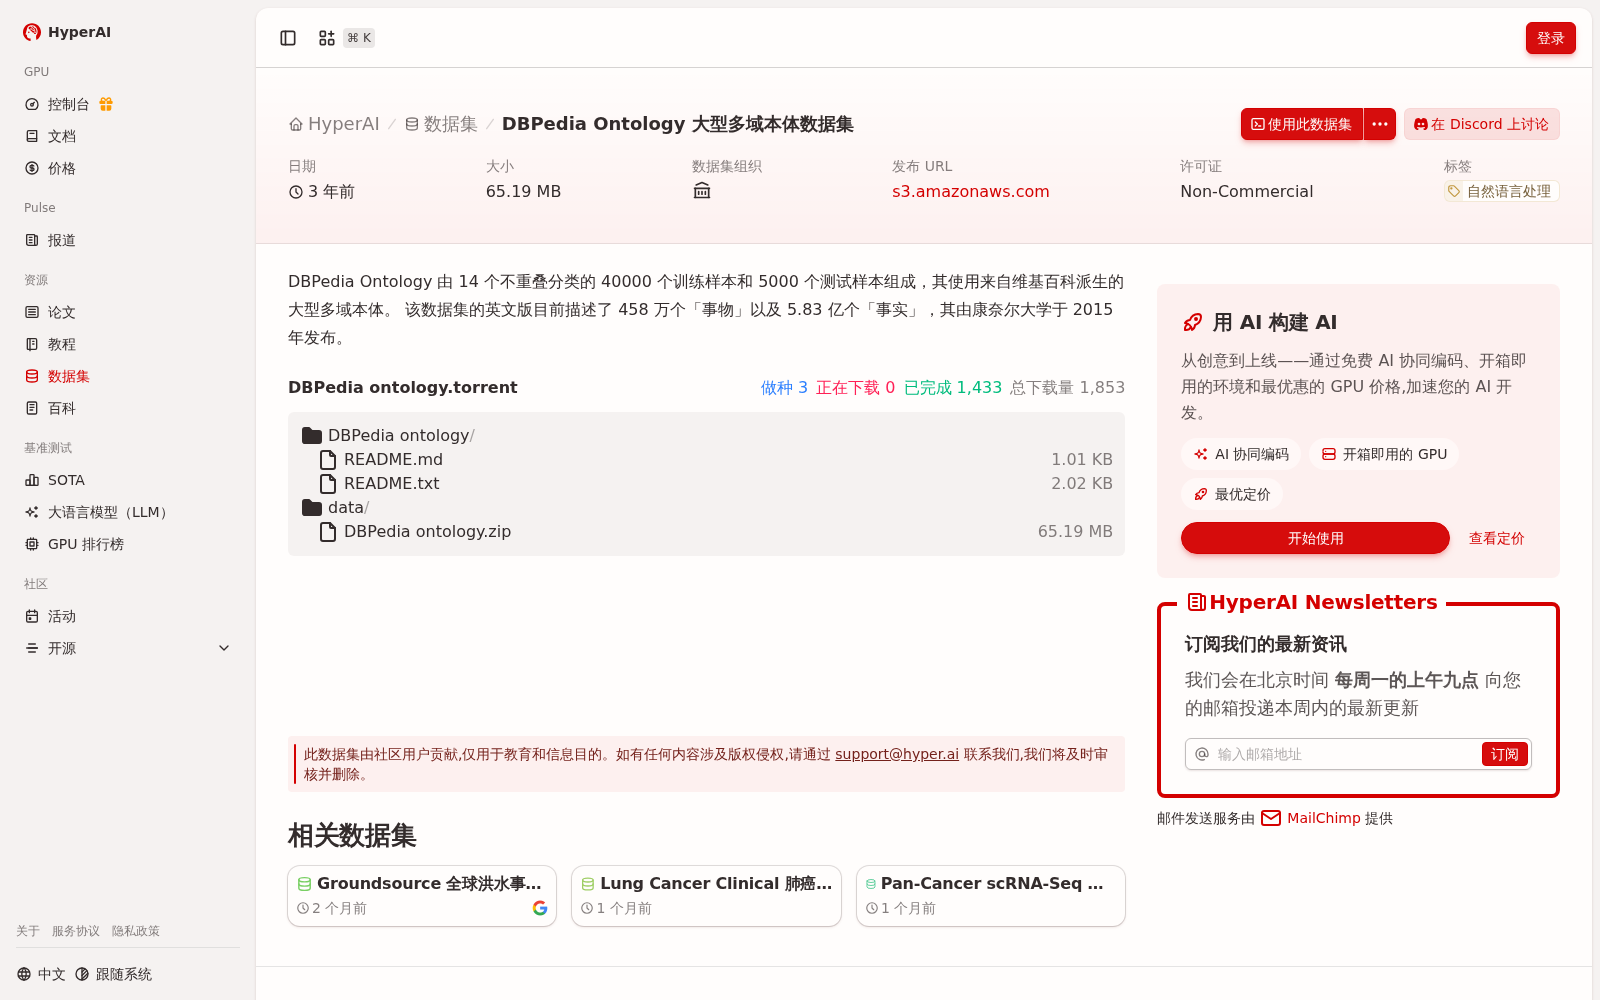The image size is (1600, 1000).
Task: Click 在 Discord 上讨论 button
Action: coord(1482,124)
